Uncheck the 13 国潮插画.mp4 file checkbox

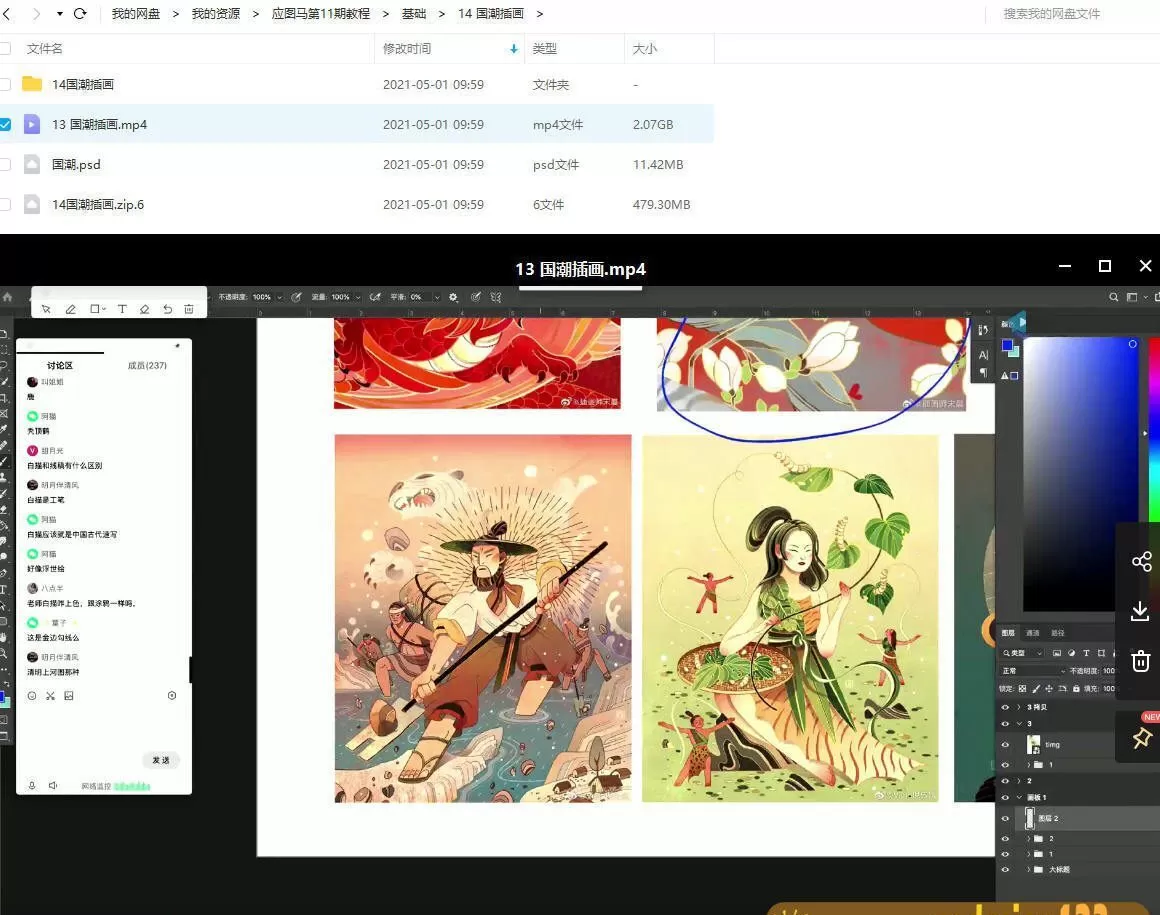point(6,124)
